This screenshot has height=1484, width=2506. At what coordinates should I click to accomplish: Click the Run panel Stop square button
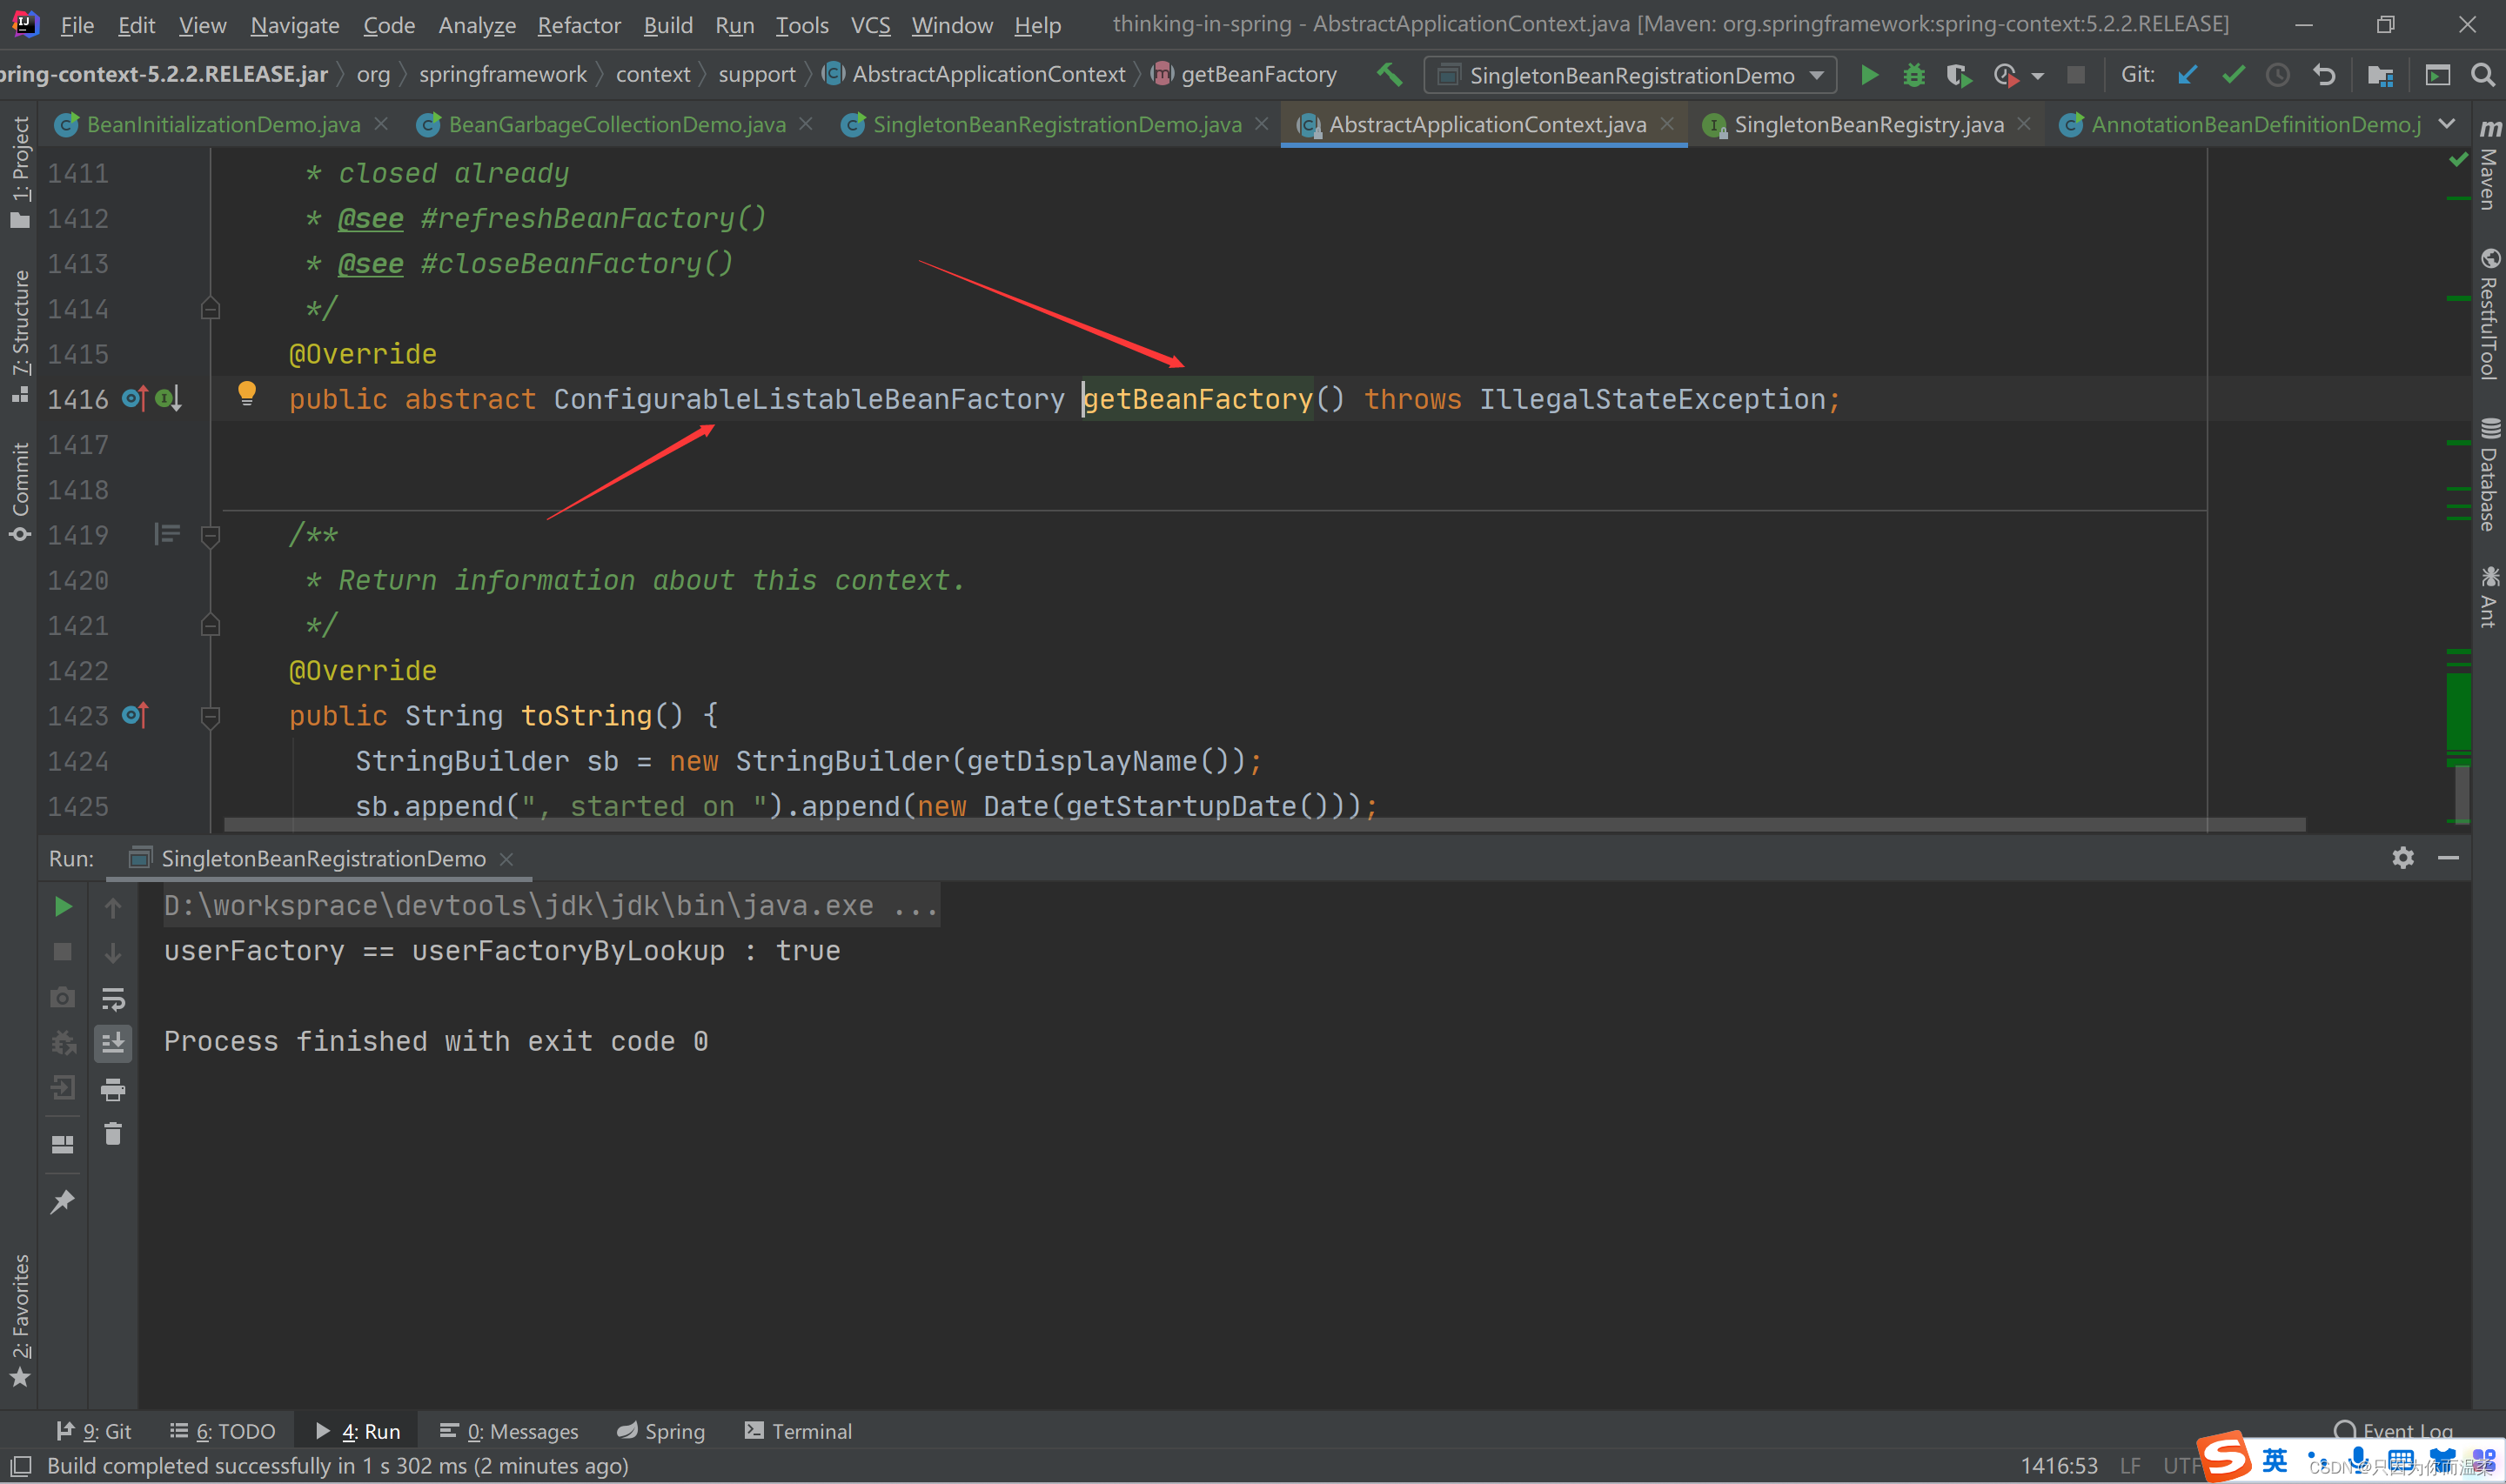[62, 951]
